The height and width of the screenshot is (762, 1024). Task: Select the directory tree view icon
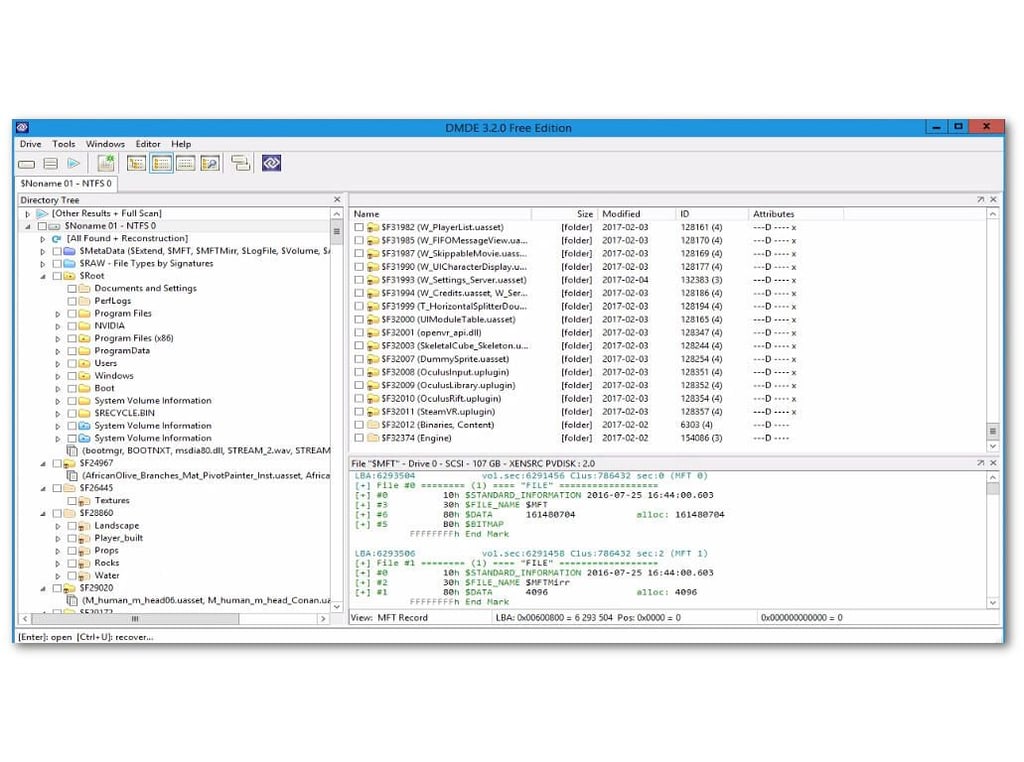(x=136, y=163)
